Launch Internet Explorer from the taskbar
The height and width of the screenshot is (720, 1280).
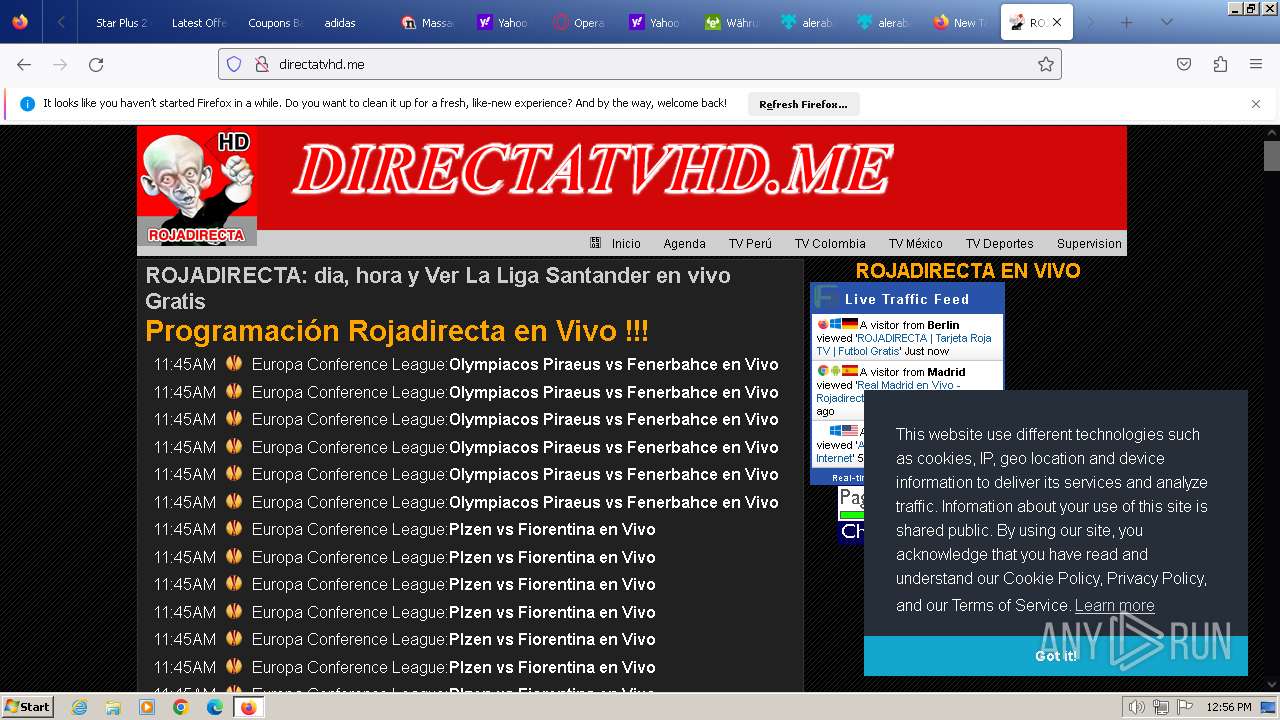[x=79, y=707]
